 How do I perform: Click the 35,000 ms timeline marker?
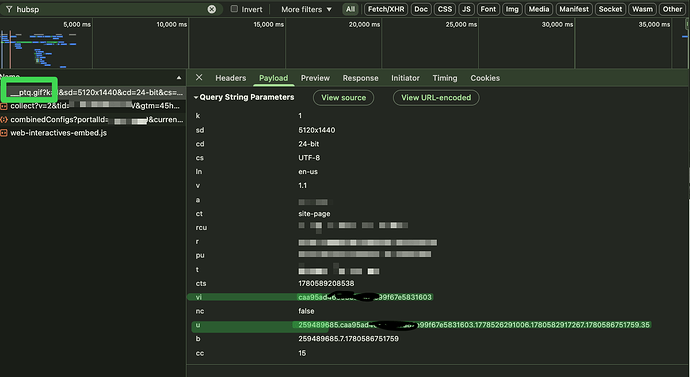tap(654, 25)
